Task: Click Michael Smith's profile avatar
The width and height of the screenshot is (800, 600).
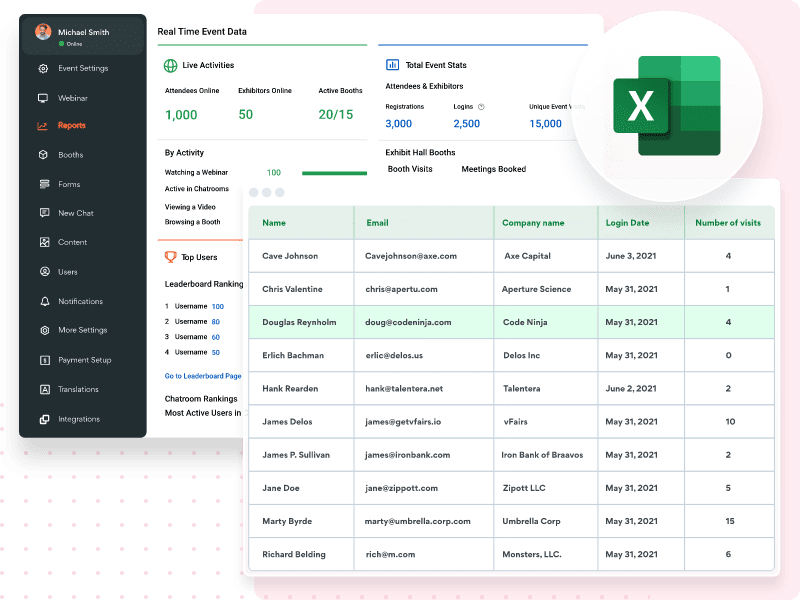Action: 43,32
